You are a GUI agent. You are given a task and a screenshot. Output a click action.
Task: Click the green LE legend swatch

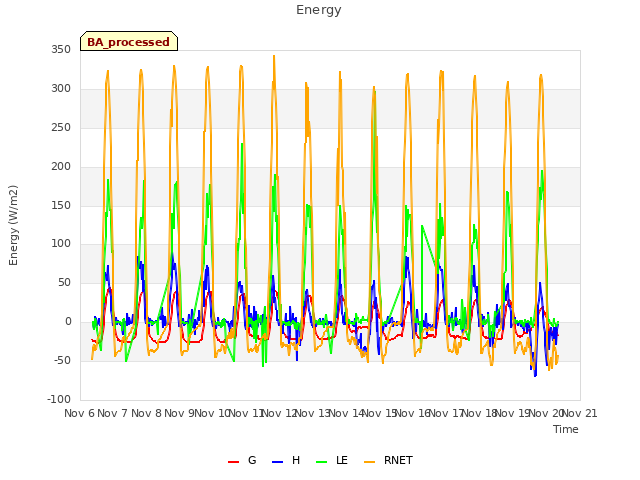[x=322, y=462]
